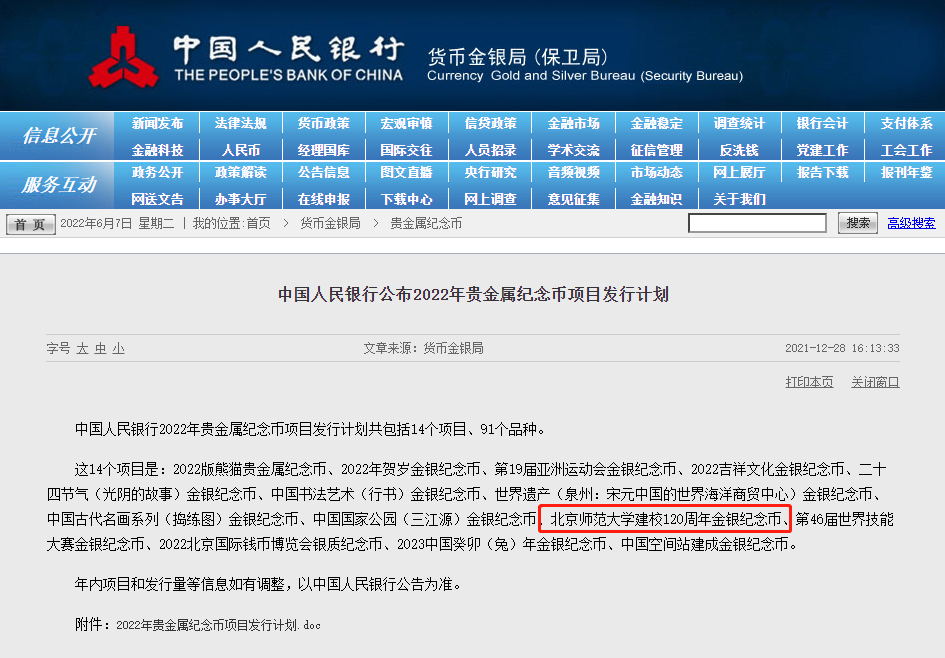Image resolution: width=945 pixels, height=658 pixels.
Task: Go to 金融科技 section
Action: (157, 150)
